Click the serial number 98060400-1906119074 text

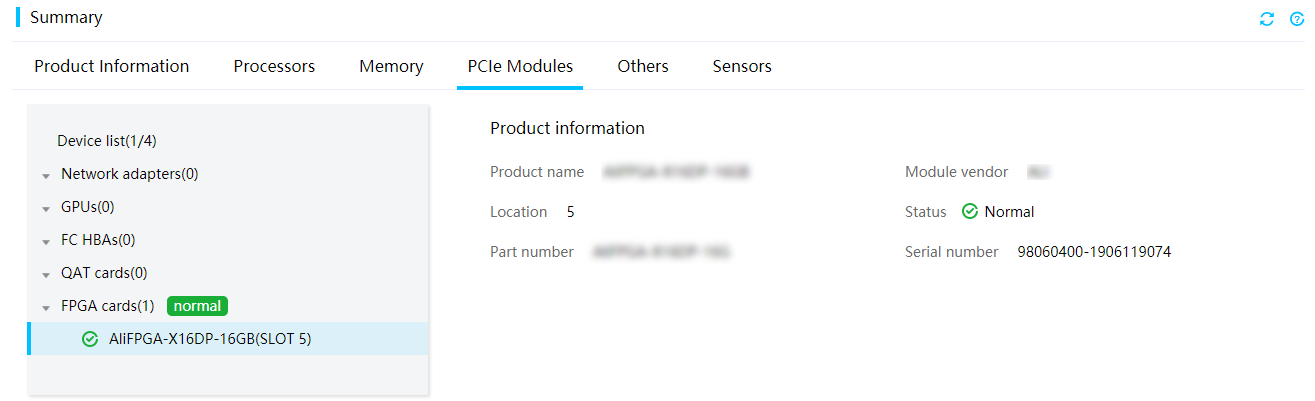[x=1094, y=252]
